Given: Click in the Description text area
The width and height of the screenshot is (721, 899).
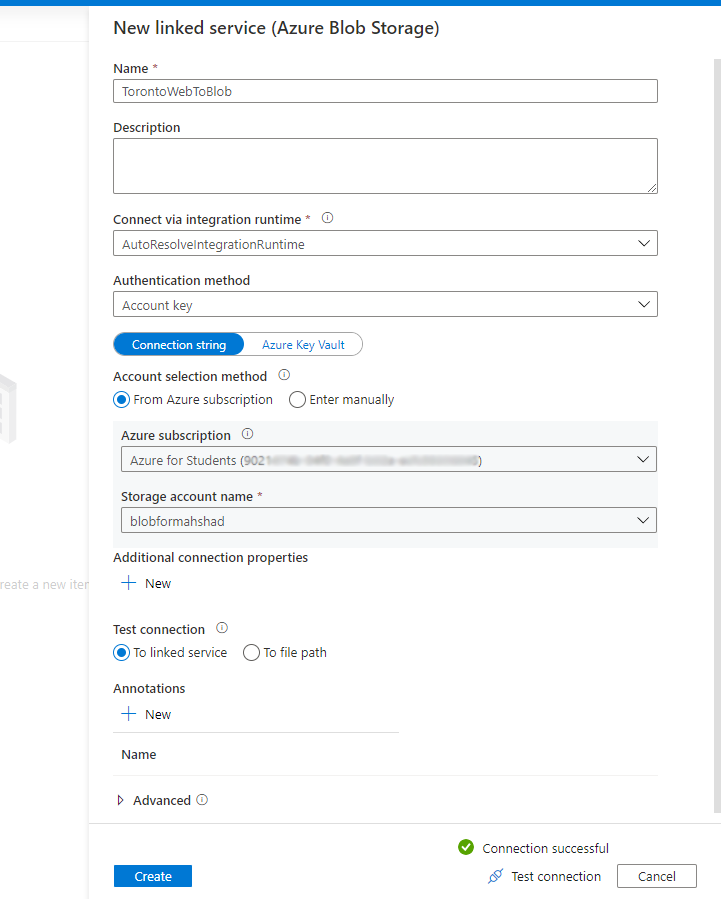Looking at the screenshot, I should click(385, 166).
